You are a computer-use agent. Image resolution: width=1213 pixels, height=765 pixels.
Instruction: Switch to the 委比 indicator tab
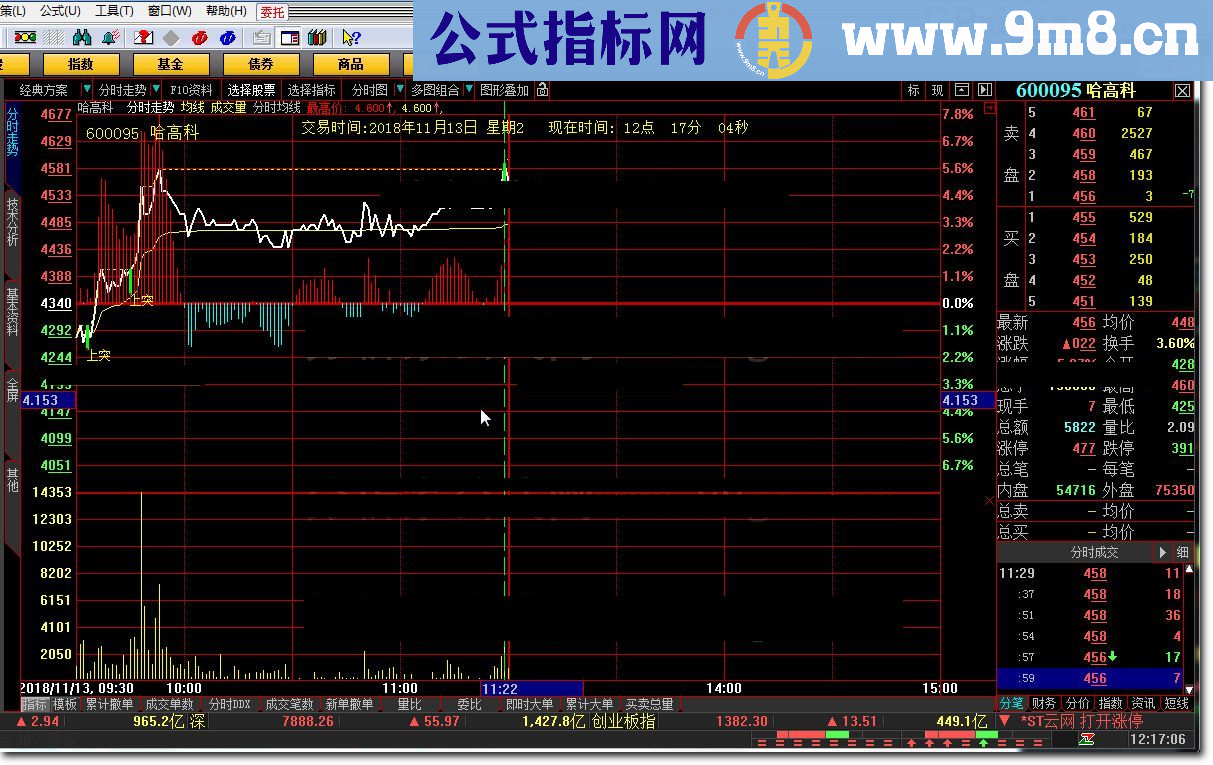[469, 704]
